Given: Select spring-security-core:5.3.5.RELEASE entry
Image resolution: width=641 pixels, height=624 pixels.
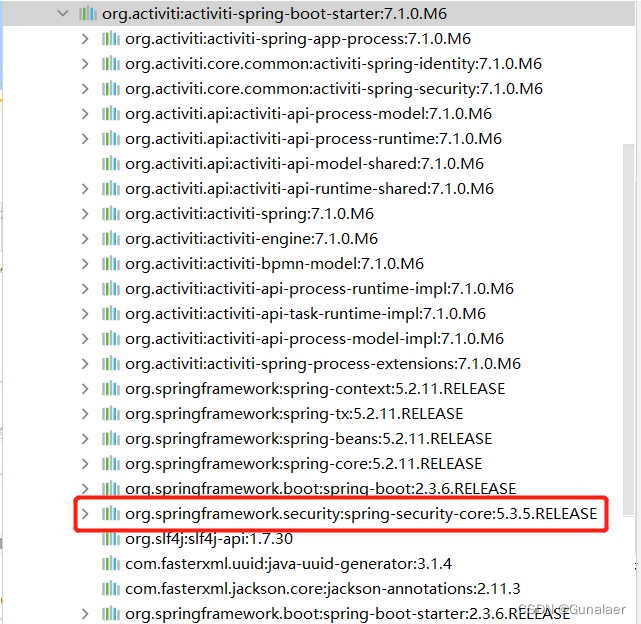Looking at the screenshot, I should pyautogui.click(x=361, y=514).
